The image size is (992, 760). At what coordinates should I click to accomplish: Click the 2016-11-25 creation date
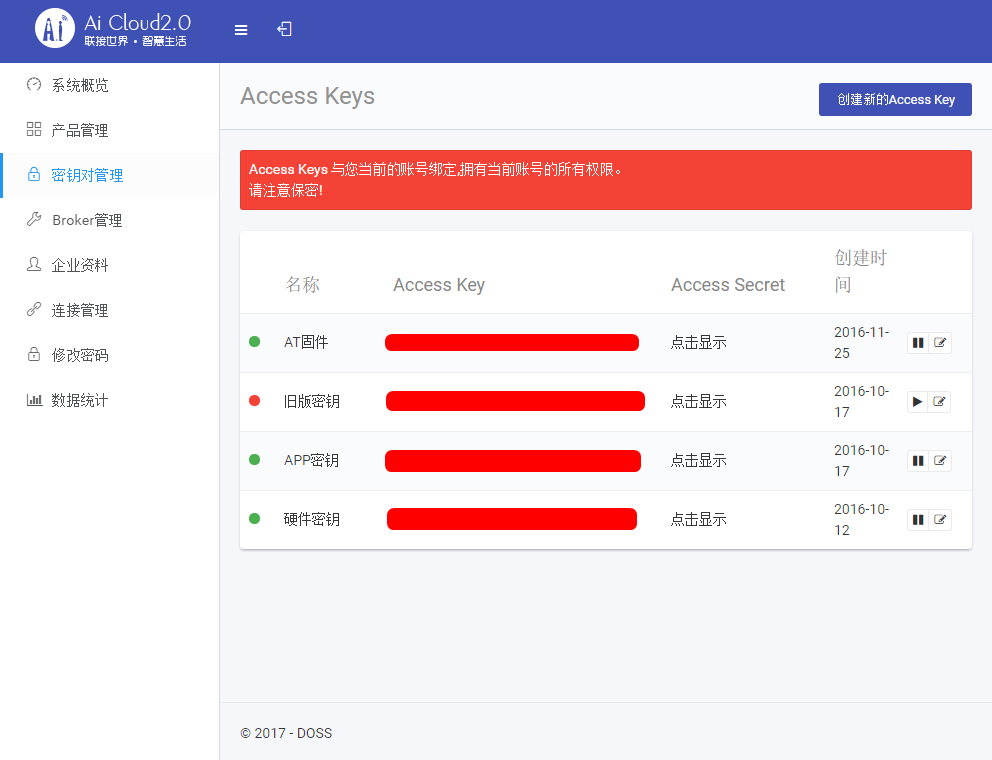click(x=862, y=342)
